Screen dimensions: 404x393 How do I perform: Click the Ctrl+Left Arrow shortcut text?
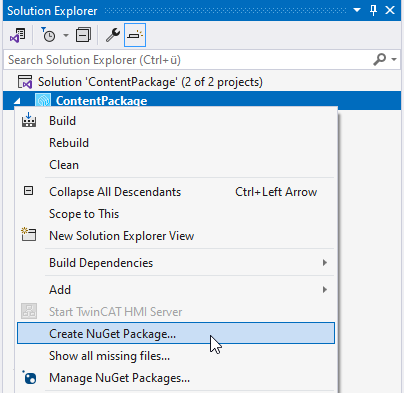pos(276,192)
